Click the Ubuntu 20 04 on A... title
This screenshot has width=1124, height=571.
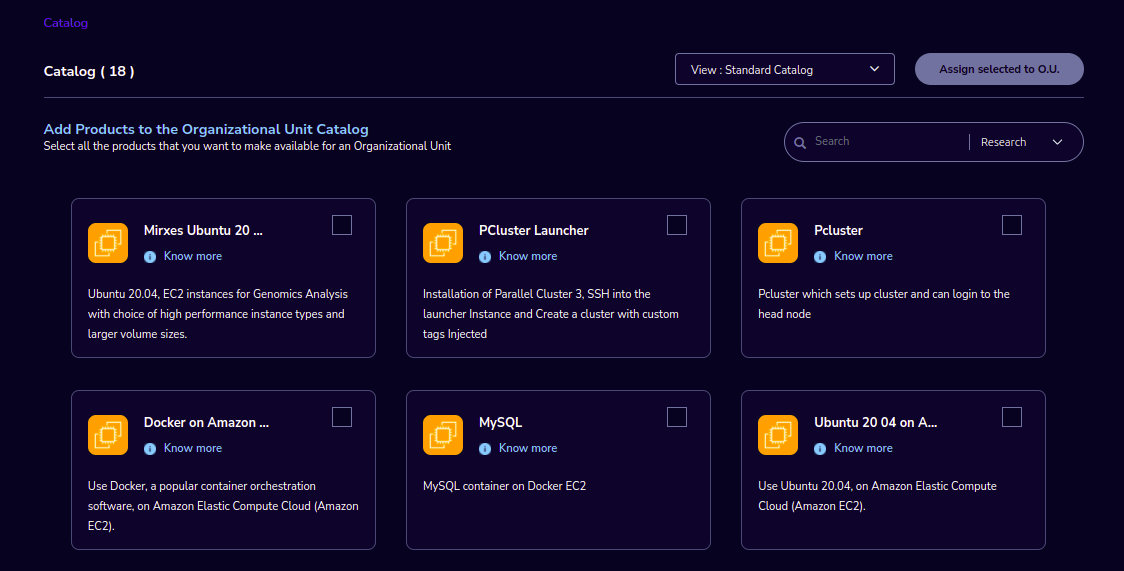tap(875, 423)
